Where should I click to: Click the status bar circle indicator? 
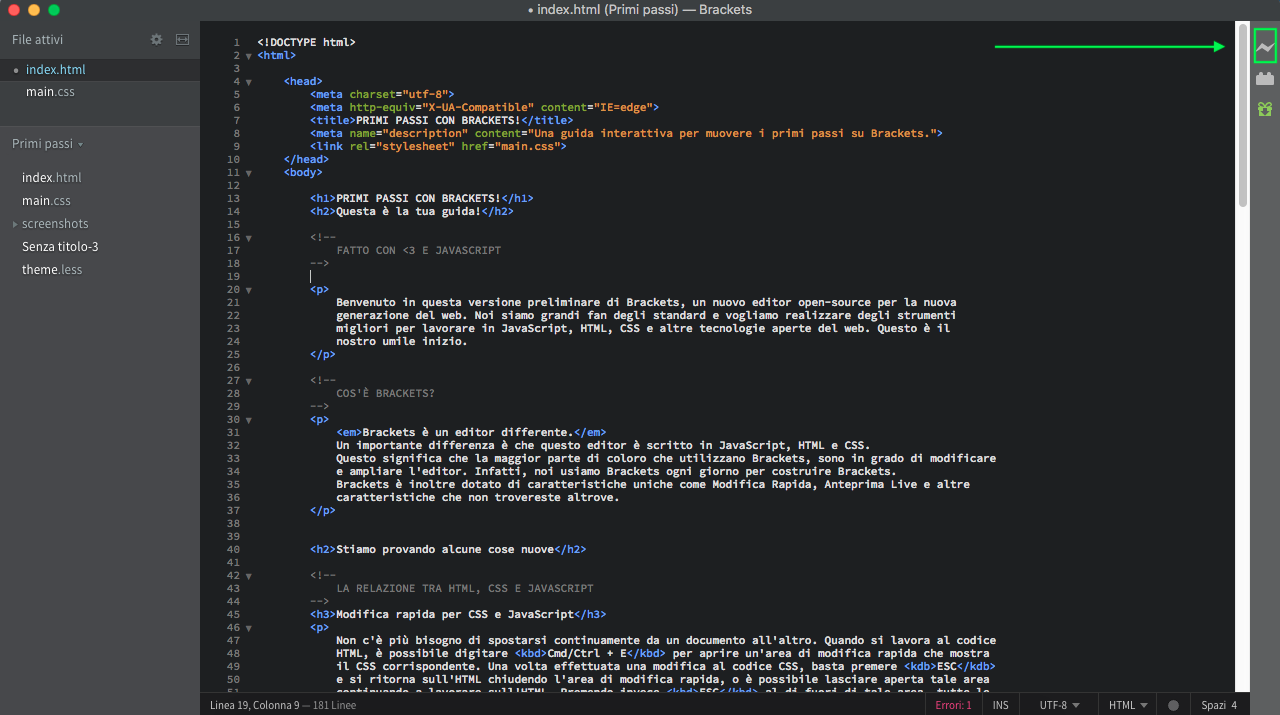1173,705
